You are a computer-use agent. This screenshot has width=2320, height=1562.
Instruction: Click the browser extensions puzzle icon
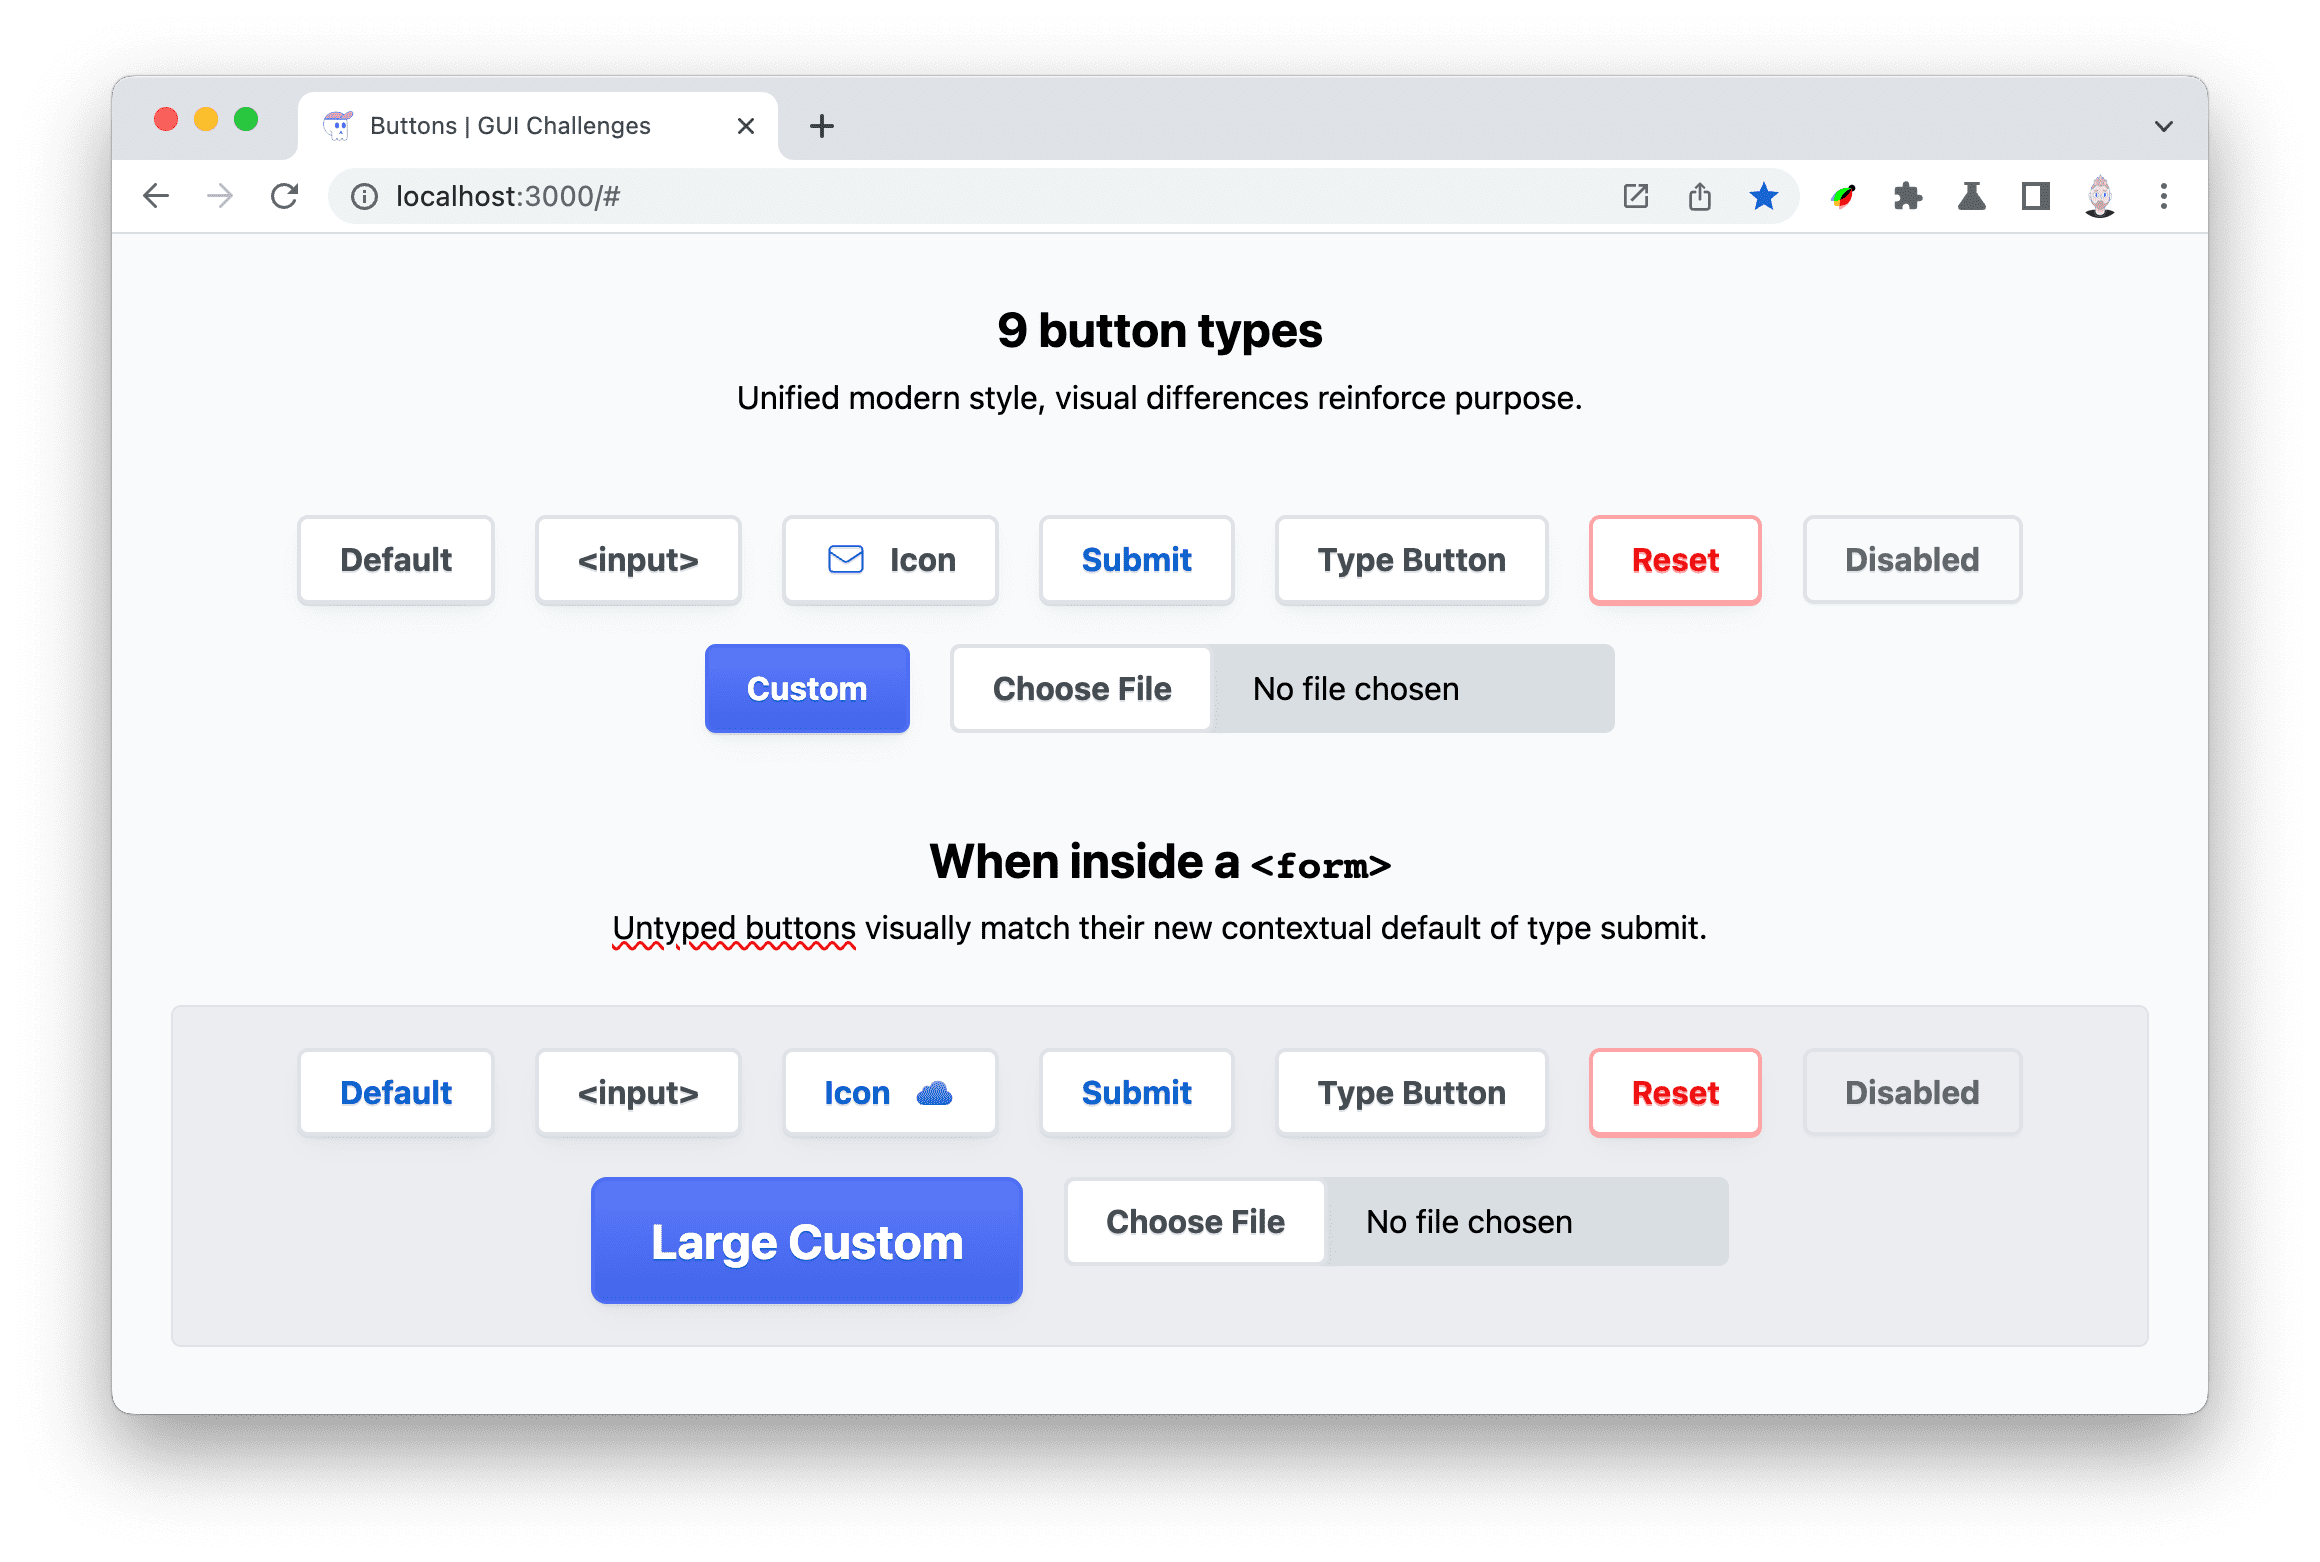[x=1914, y=195]
